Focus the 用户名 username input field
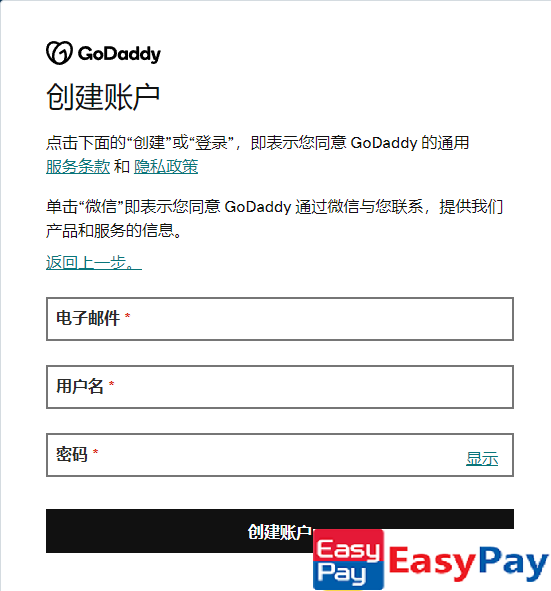Screen dimensions: 551x591 280,387
